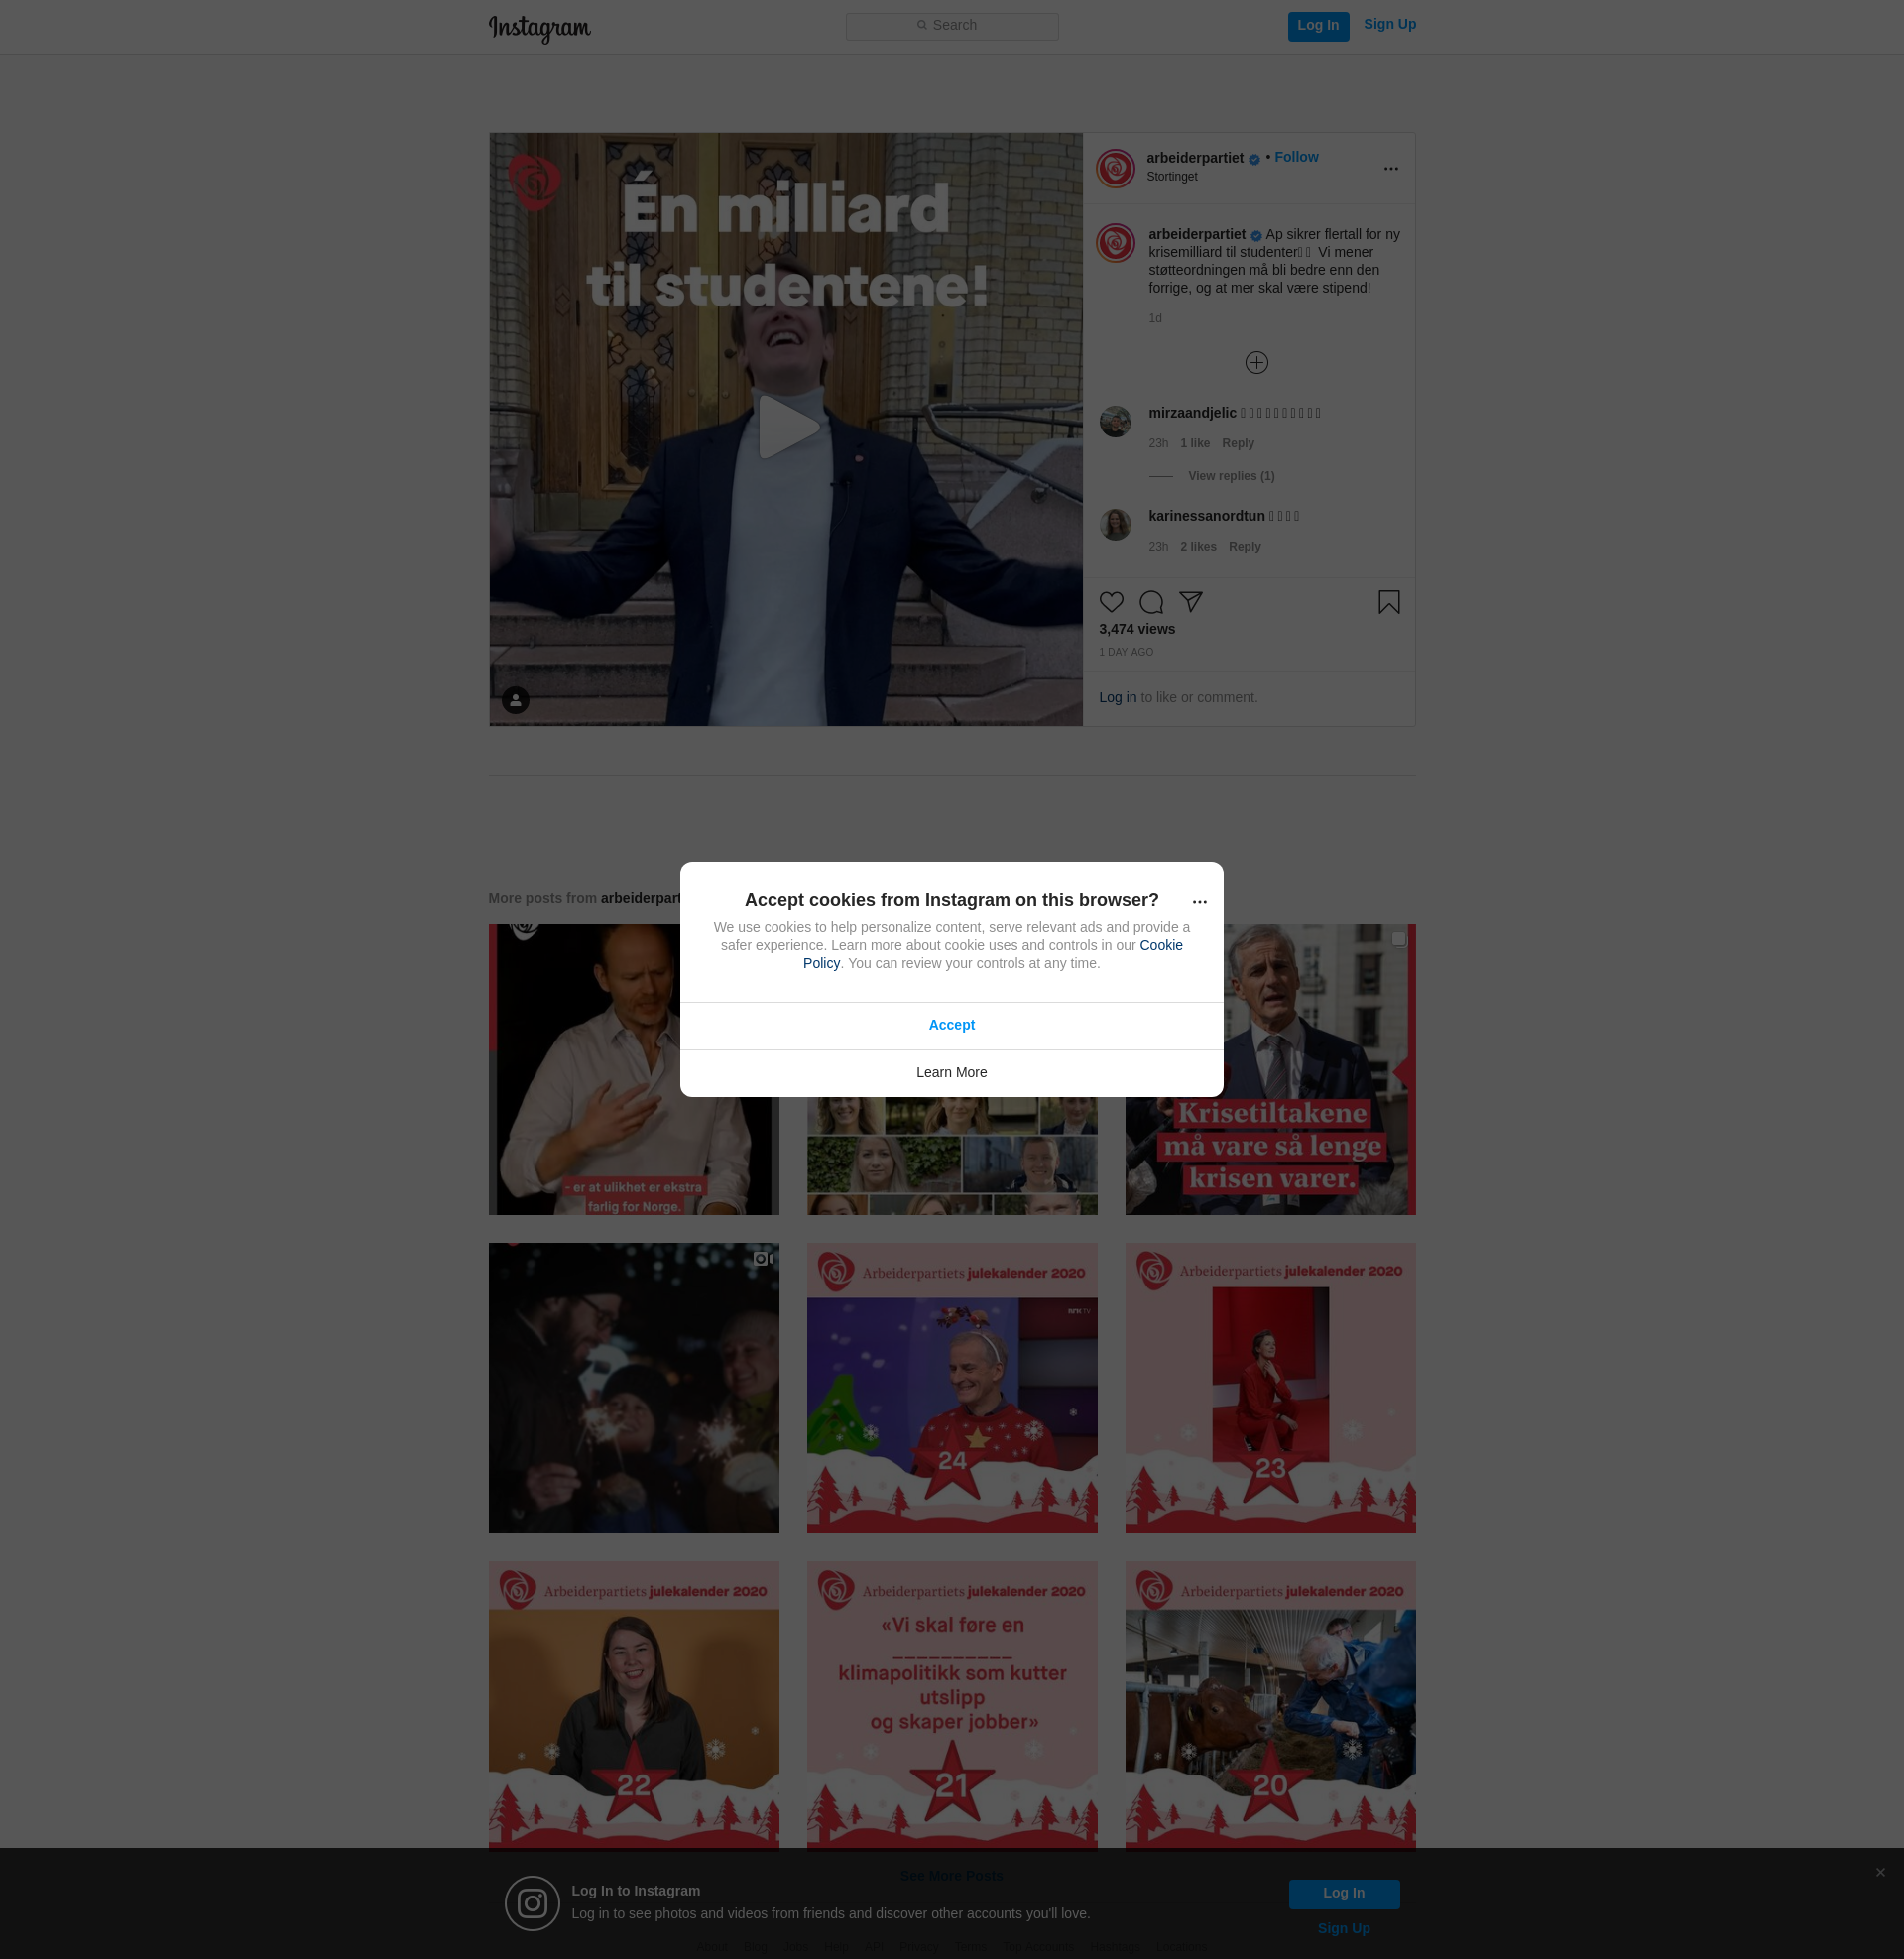Viewport: 1904px width, 1959px height.
Task: Open julekalender day 21 climate quote post
Action: coord(952,1707)
